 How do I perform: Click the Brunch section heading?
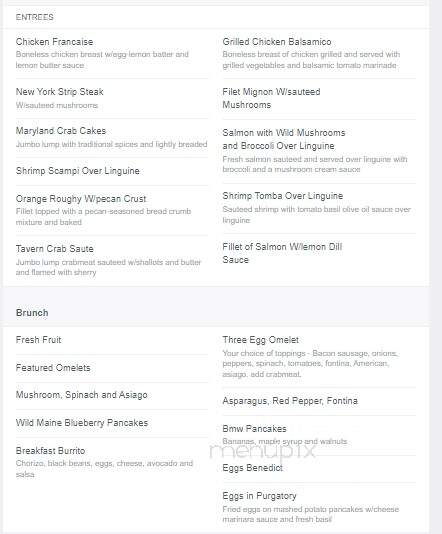coord(32,313)
